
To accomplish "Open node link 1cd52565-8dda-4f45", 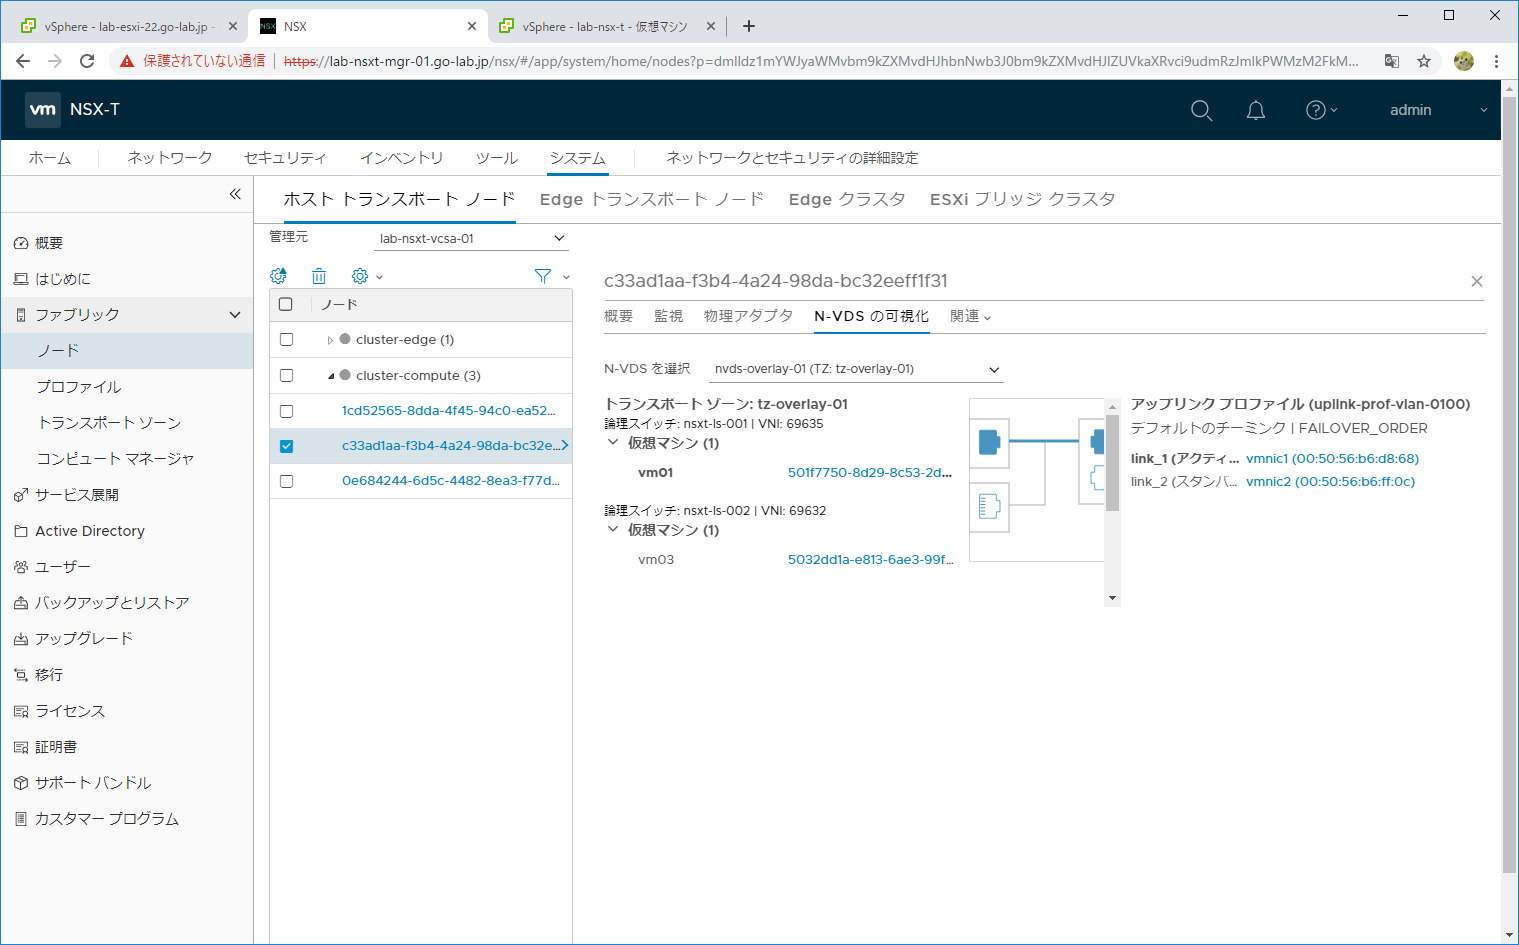I will (x=448, y=411).
